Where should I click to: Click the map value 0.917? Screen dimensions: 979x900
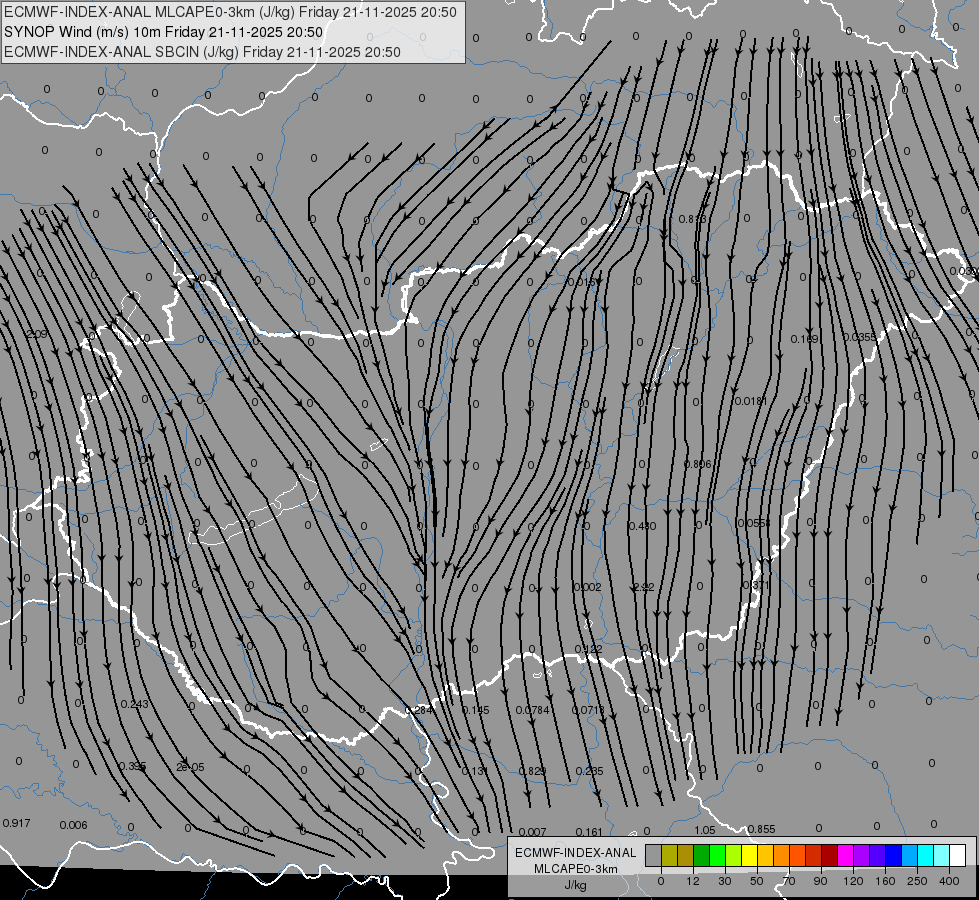click(x=16, y=823)
